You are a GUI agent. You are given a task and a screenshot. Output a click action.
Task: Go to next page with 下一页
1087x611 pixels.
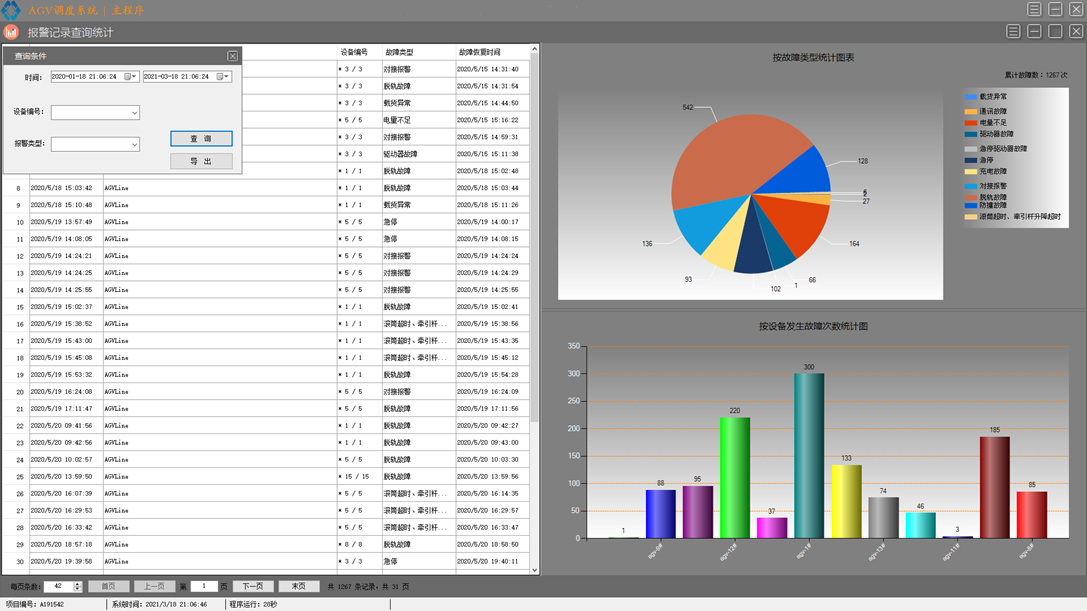coord(253,587)
